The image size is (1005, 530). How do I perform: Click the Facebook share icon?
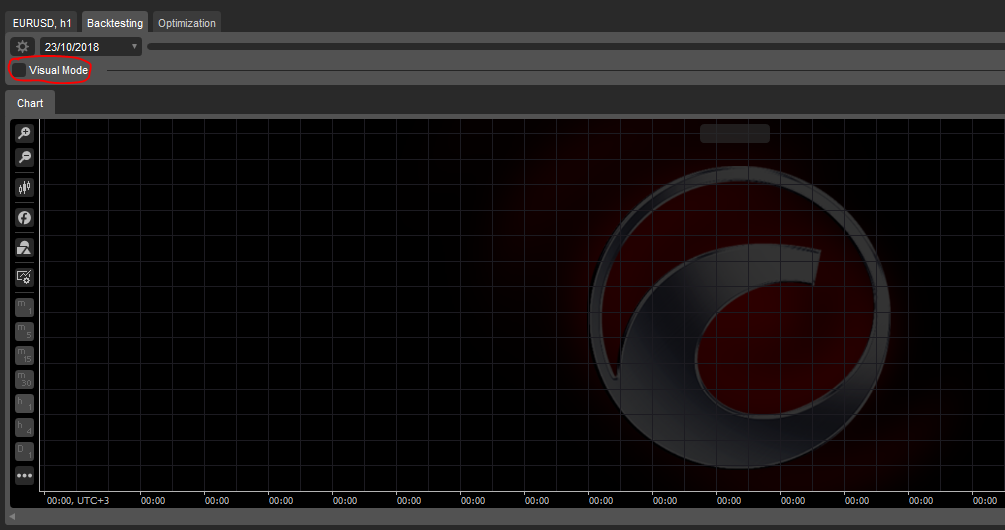point(24,217)
